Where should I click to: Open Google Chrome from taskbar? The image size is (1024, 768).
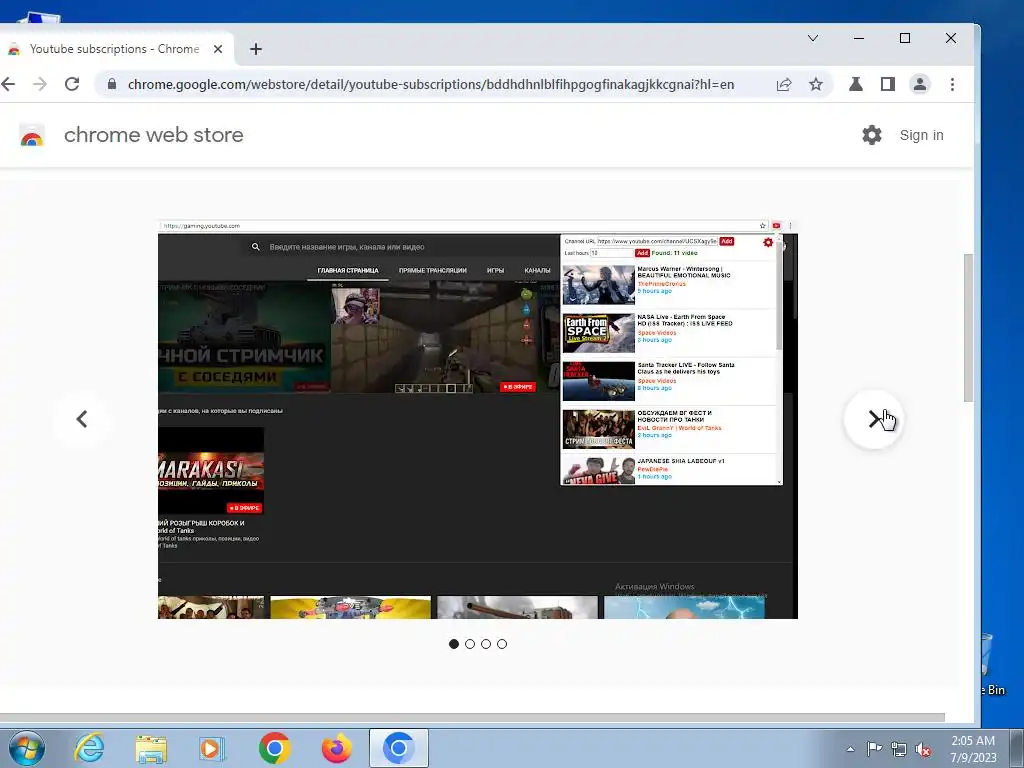point(274,748)
